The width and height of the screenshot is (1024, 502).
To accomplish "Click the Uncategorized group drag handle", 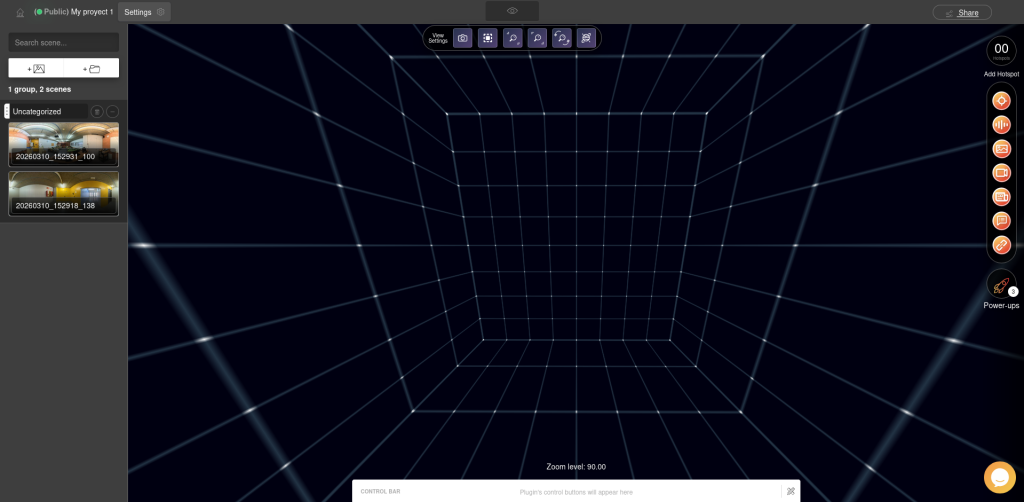I will pyautogui.click(x=7, y=111).
